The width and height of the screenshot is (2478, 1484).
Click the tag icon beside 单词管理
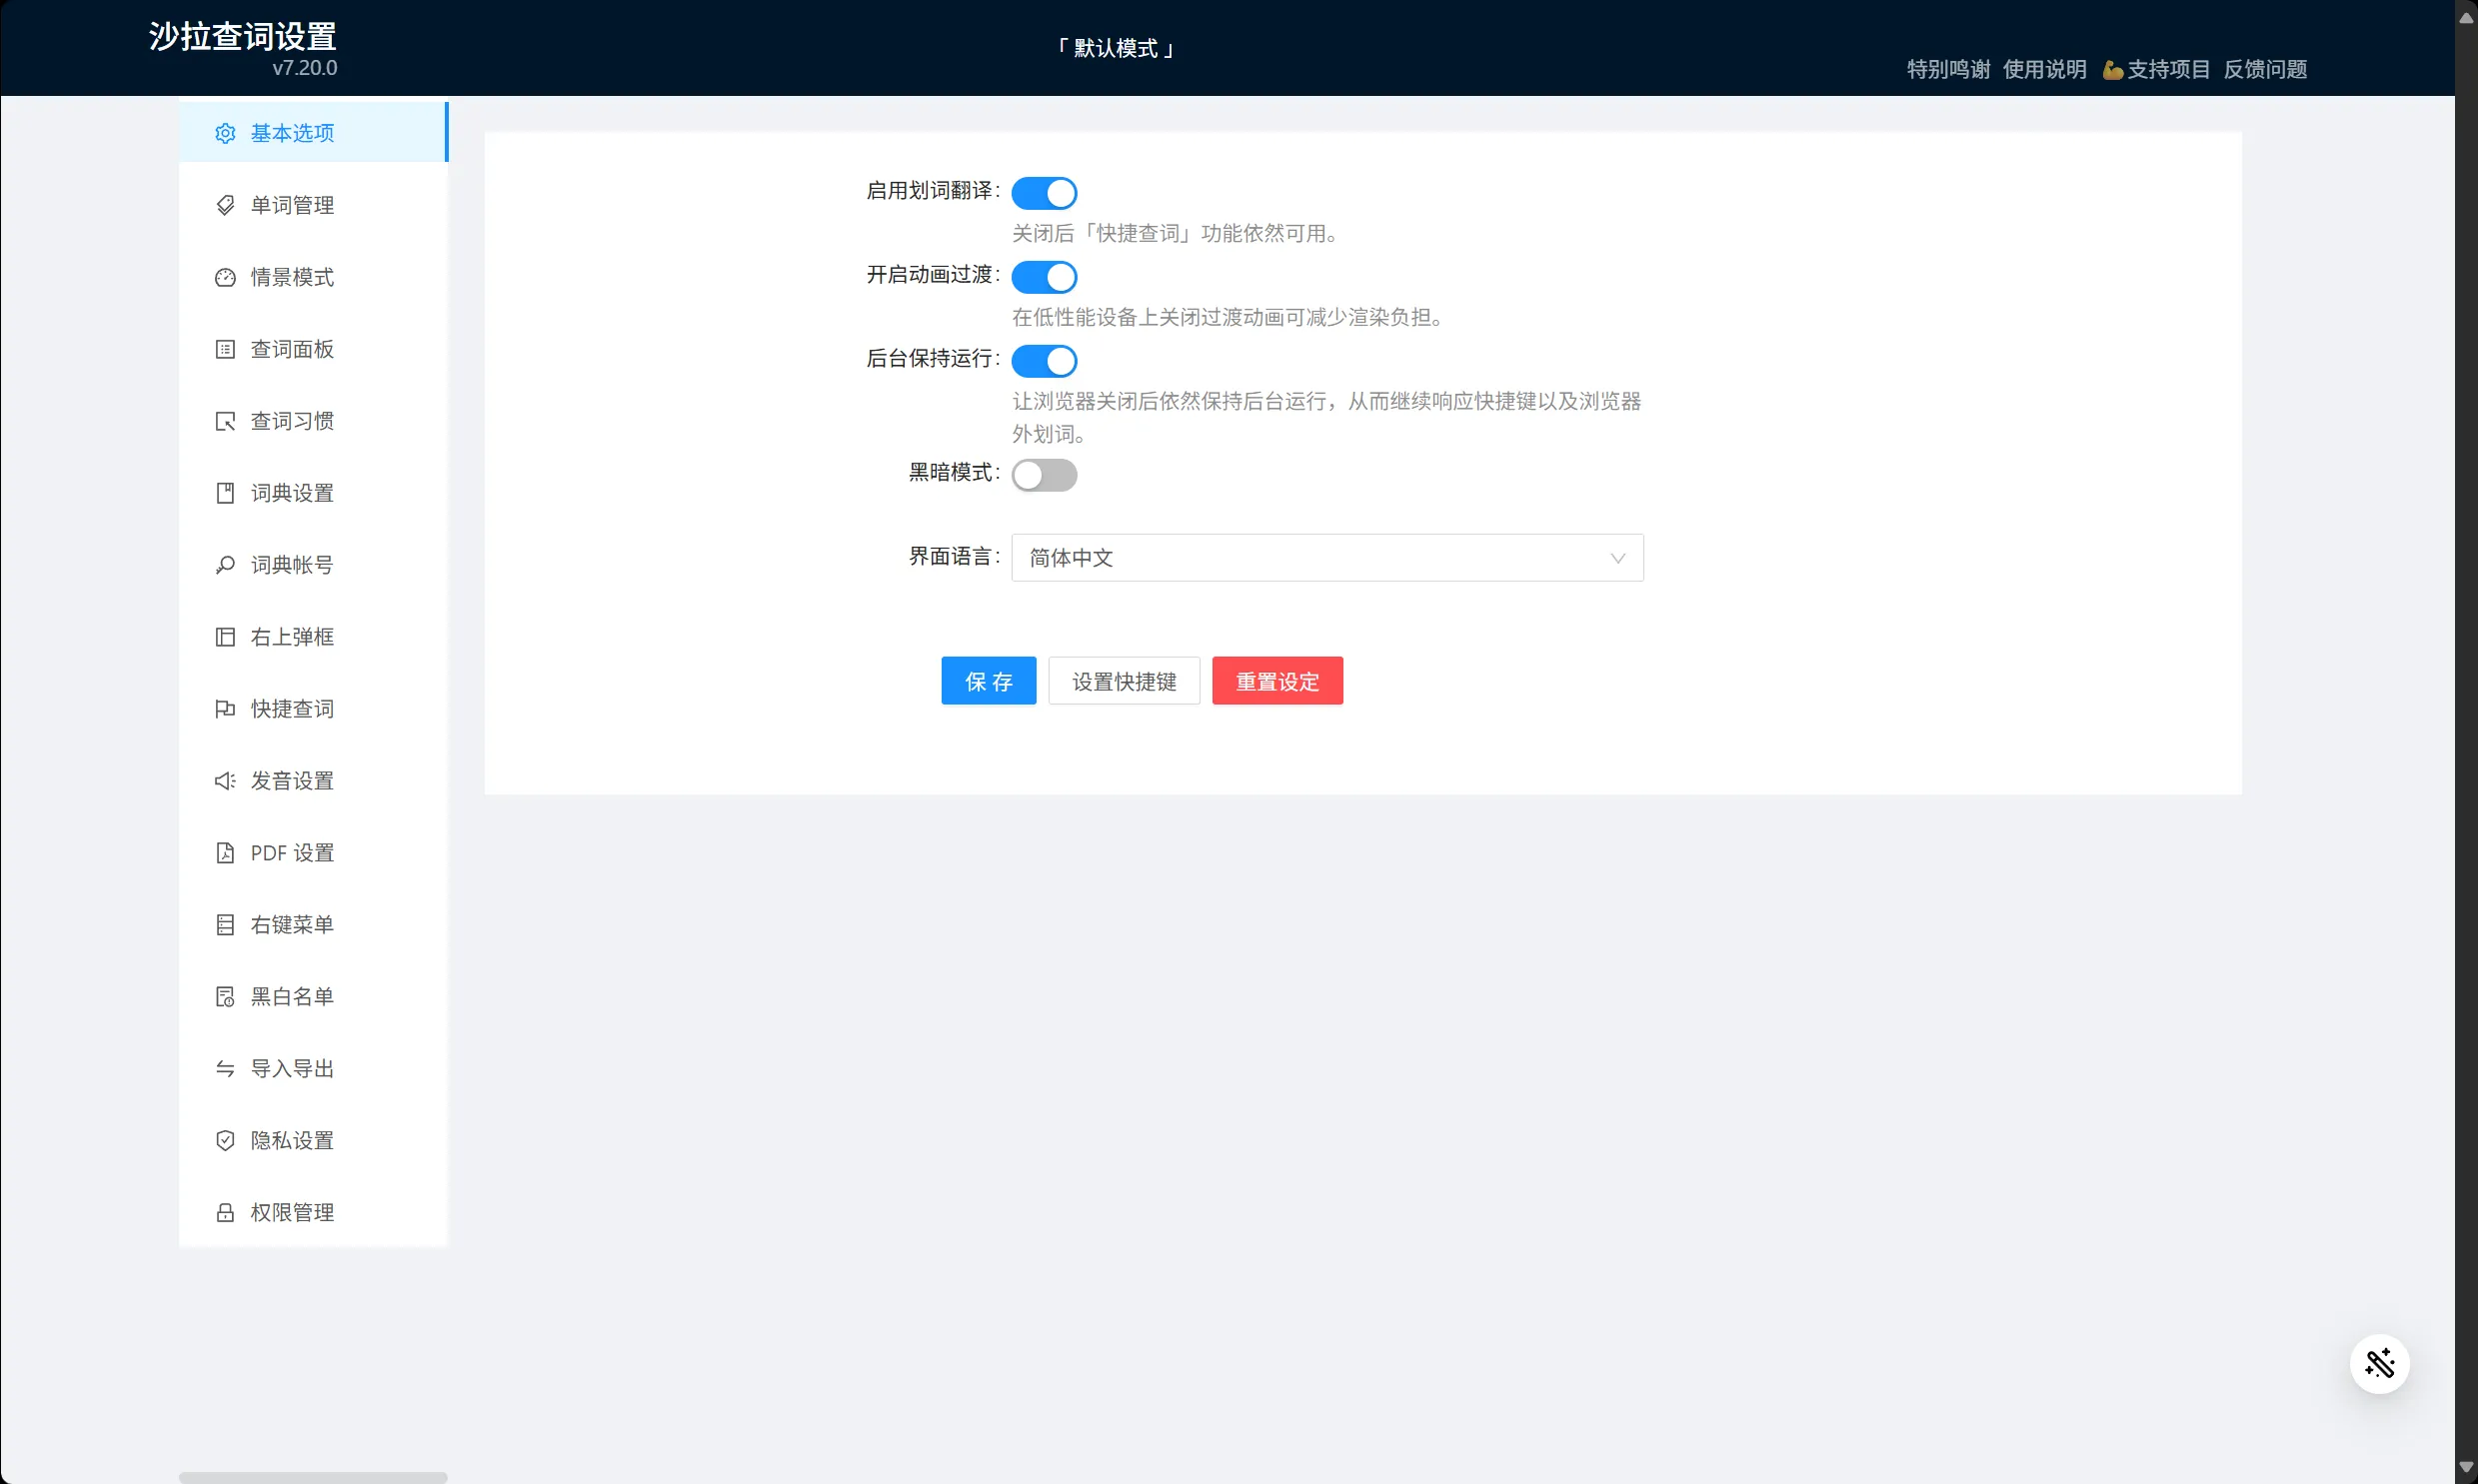point(225,205)
